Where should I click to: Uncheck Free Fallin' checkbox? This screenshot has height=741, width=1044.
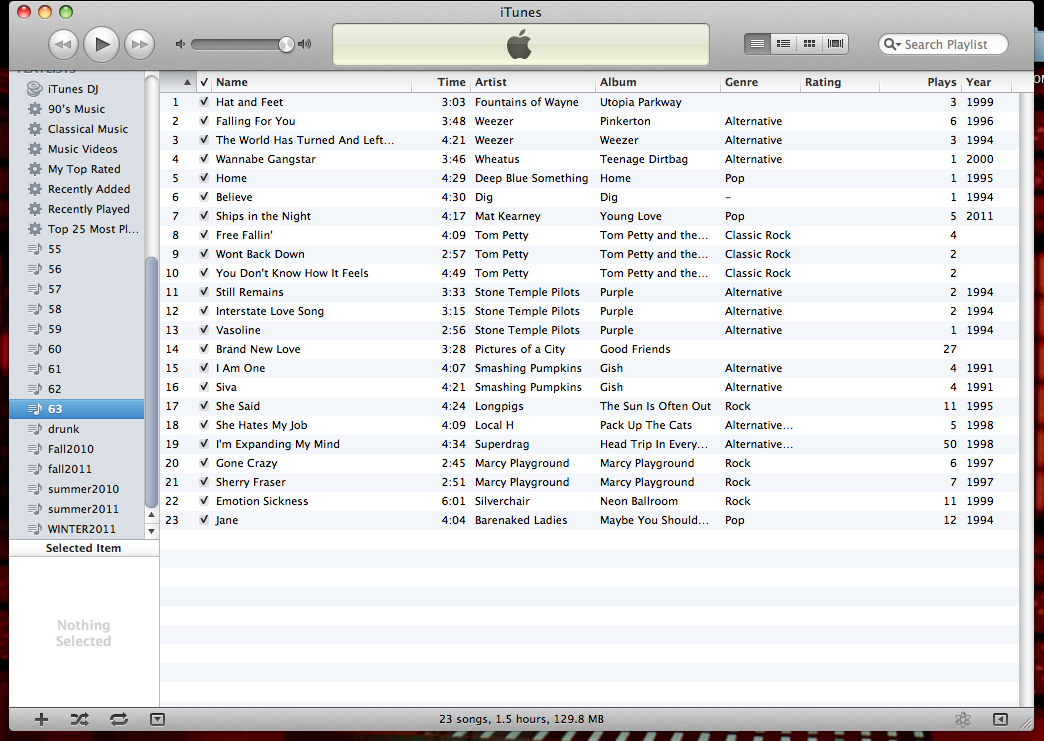[204, 235]
